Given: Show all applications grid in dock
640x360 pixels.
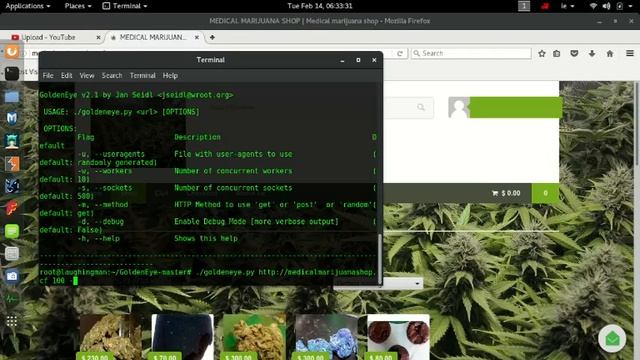Looking at the screenshot, I should pyautogui.click(x=12, y=322).
